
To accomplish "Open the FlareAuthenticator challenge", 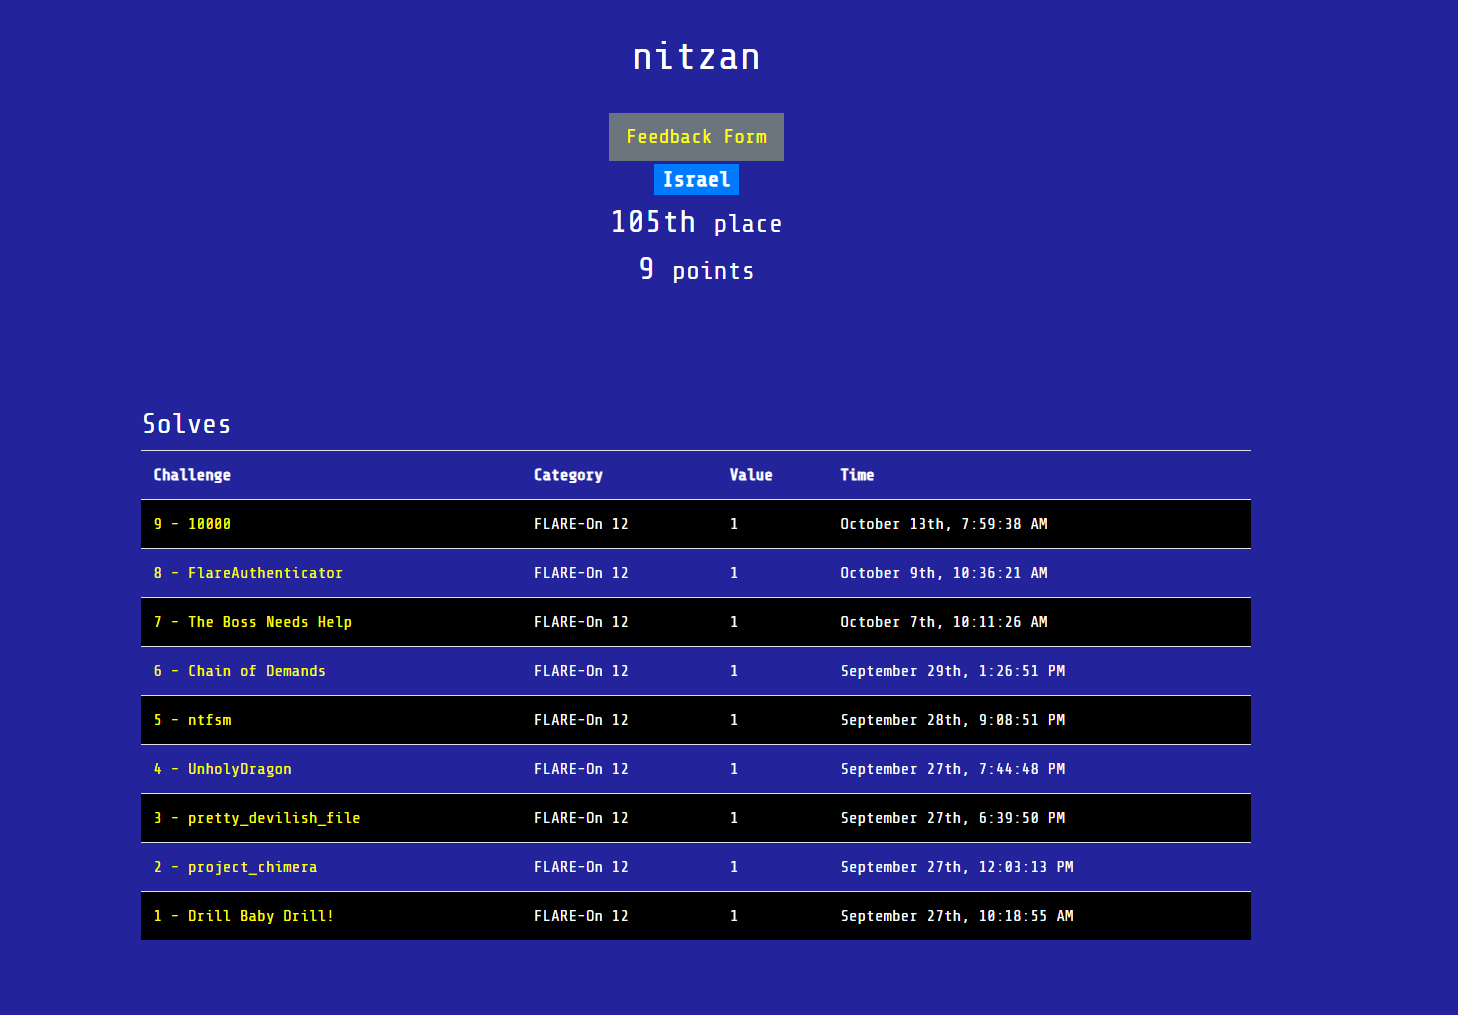I will 248,573.
